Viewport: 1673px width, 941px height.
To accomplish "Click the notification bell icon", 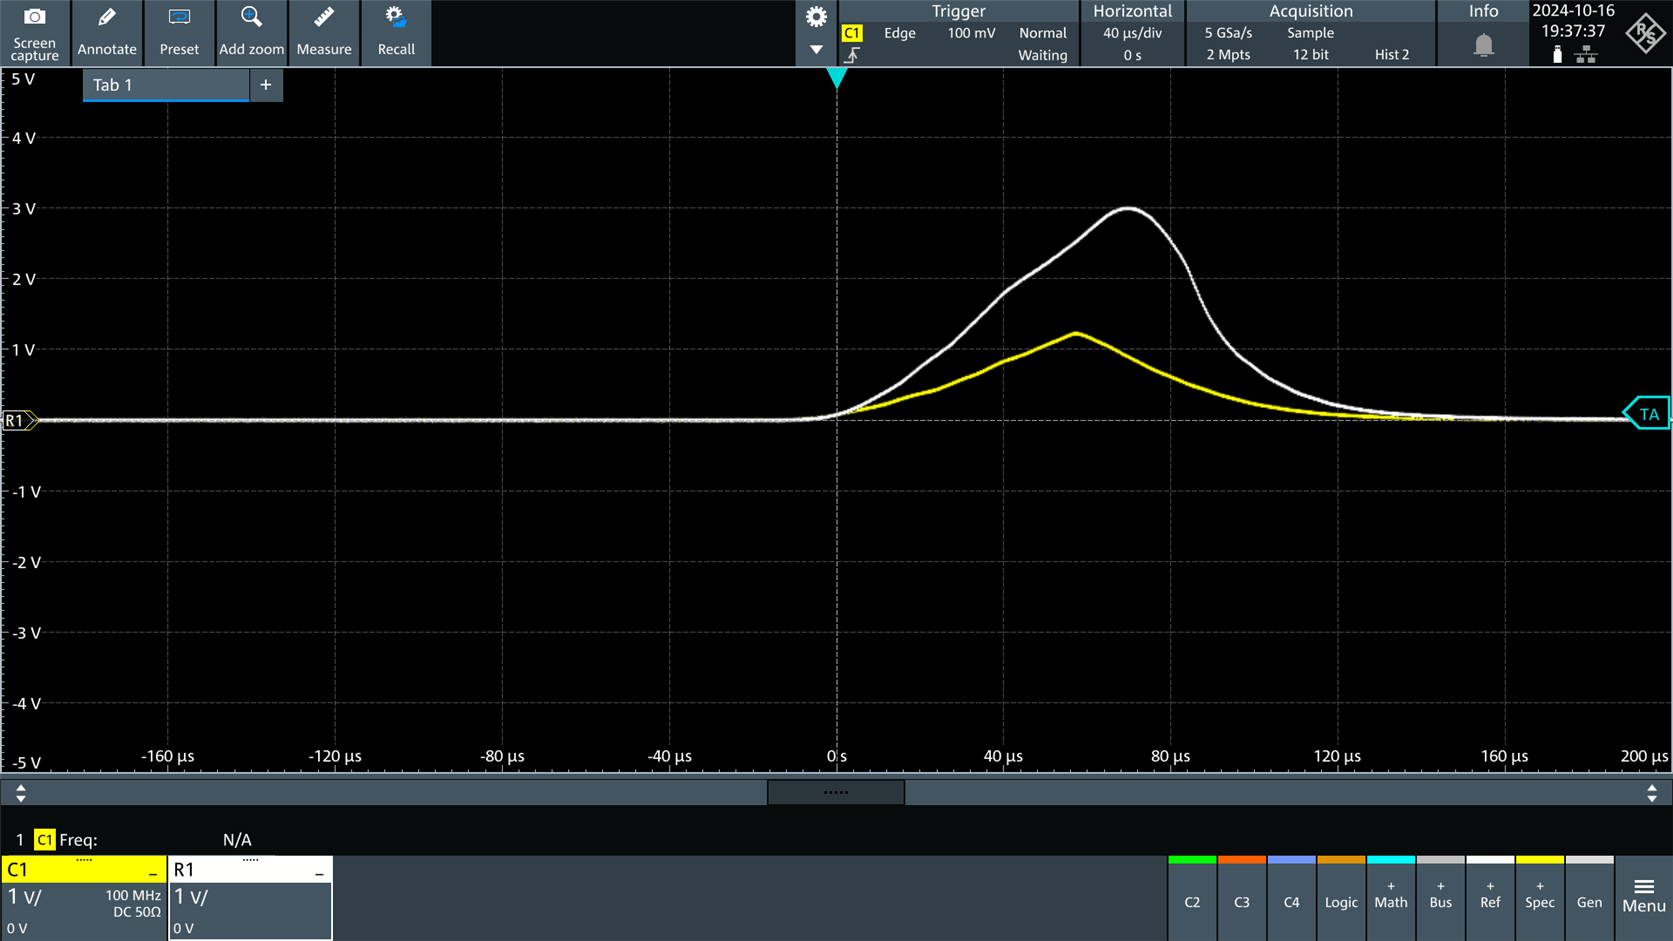I will click(x=1483, y=45).
